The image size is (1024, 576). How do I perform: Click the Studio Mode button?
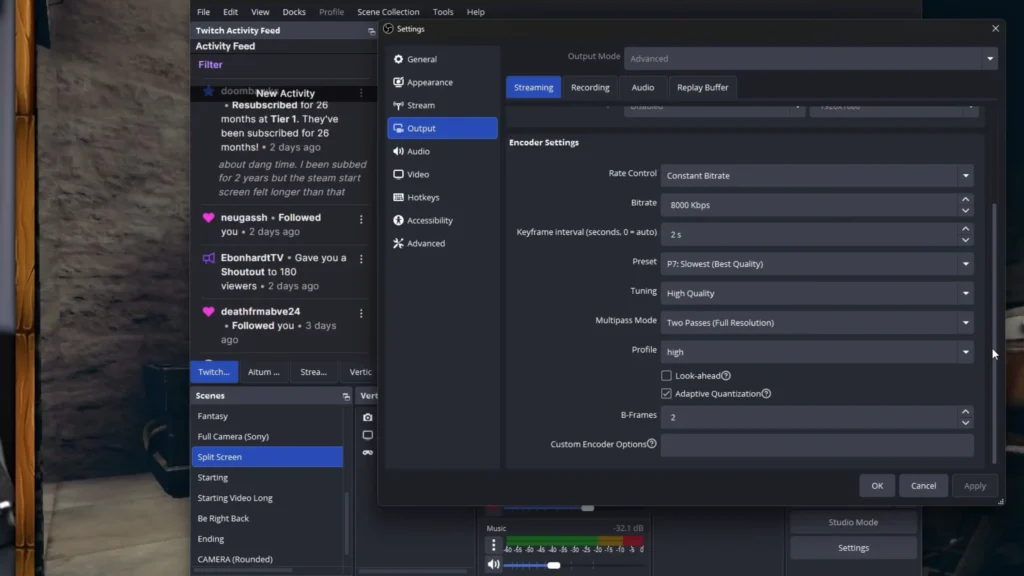(853, 522)
